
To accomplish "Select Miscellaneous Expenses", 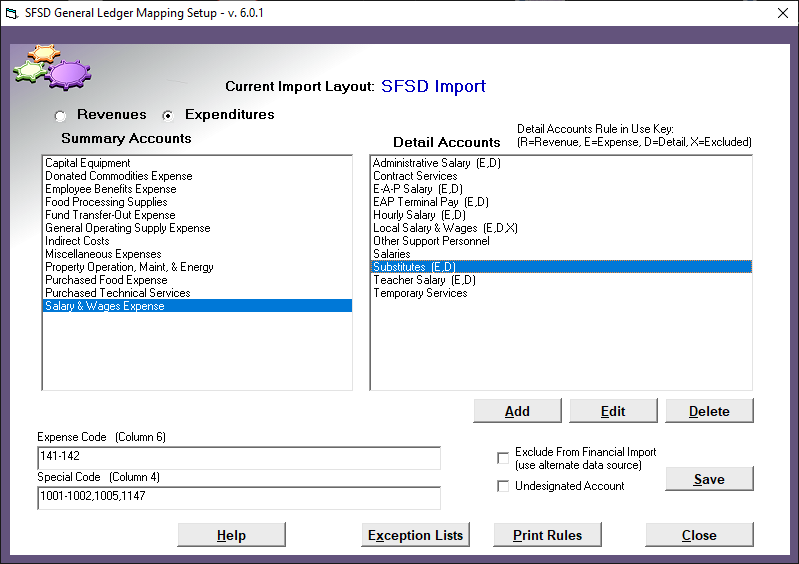I will 197,254.
